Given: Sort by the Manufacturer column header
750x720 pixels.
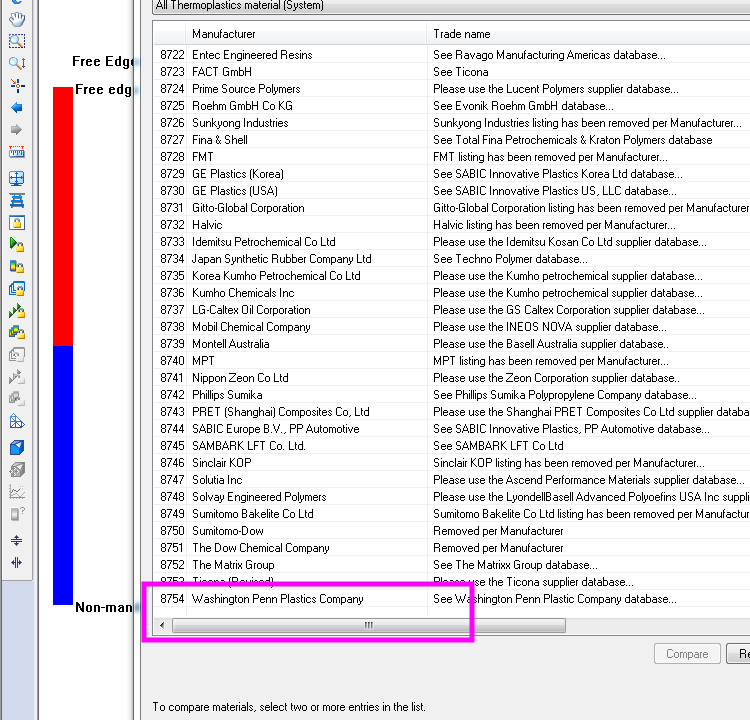Looking at the screenshot, I should tap(306, 34).
